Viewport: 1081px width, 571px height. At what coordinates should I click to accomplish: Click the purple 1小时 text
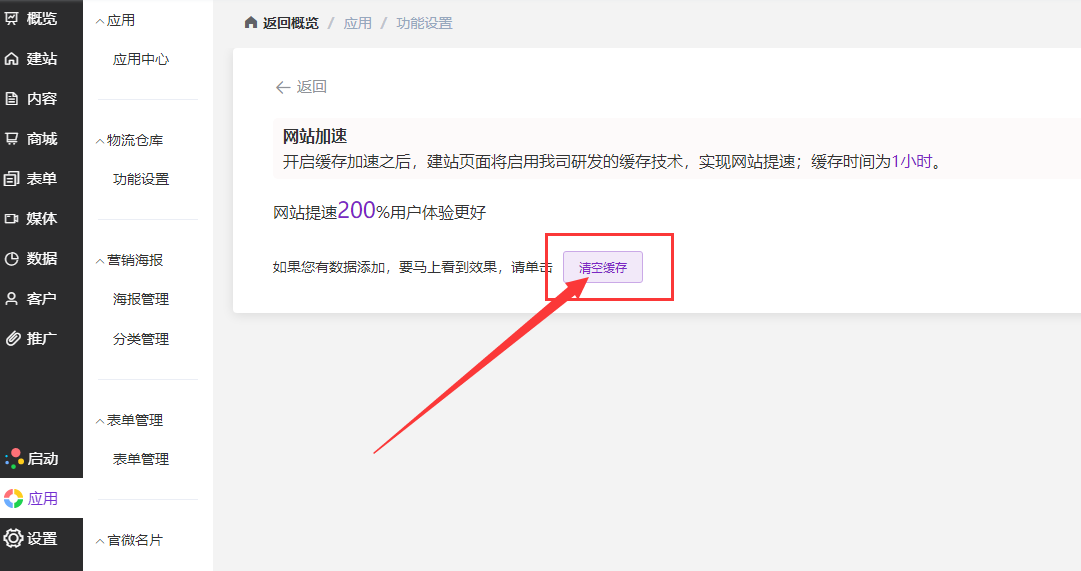[x=911, y=161]
